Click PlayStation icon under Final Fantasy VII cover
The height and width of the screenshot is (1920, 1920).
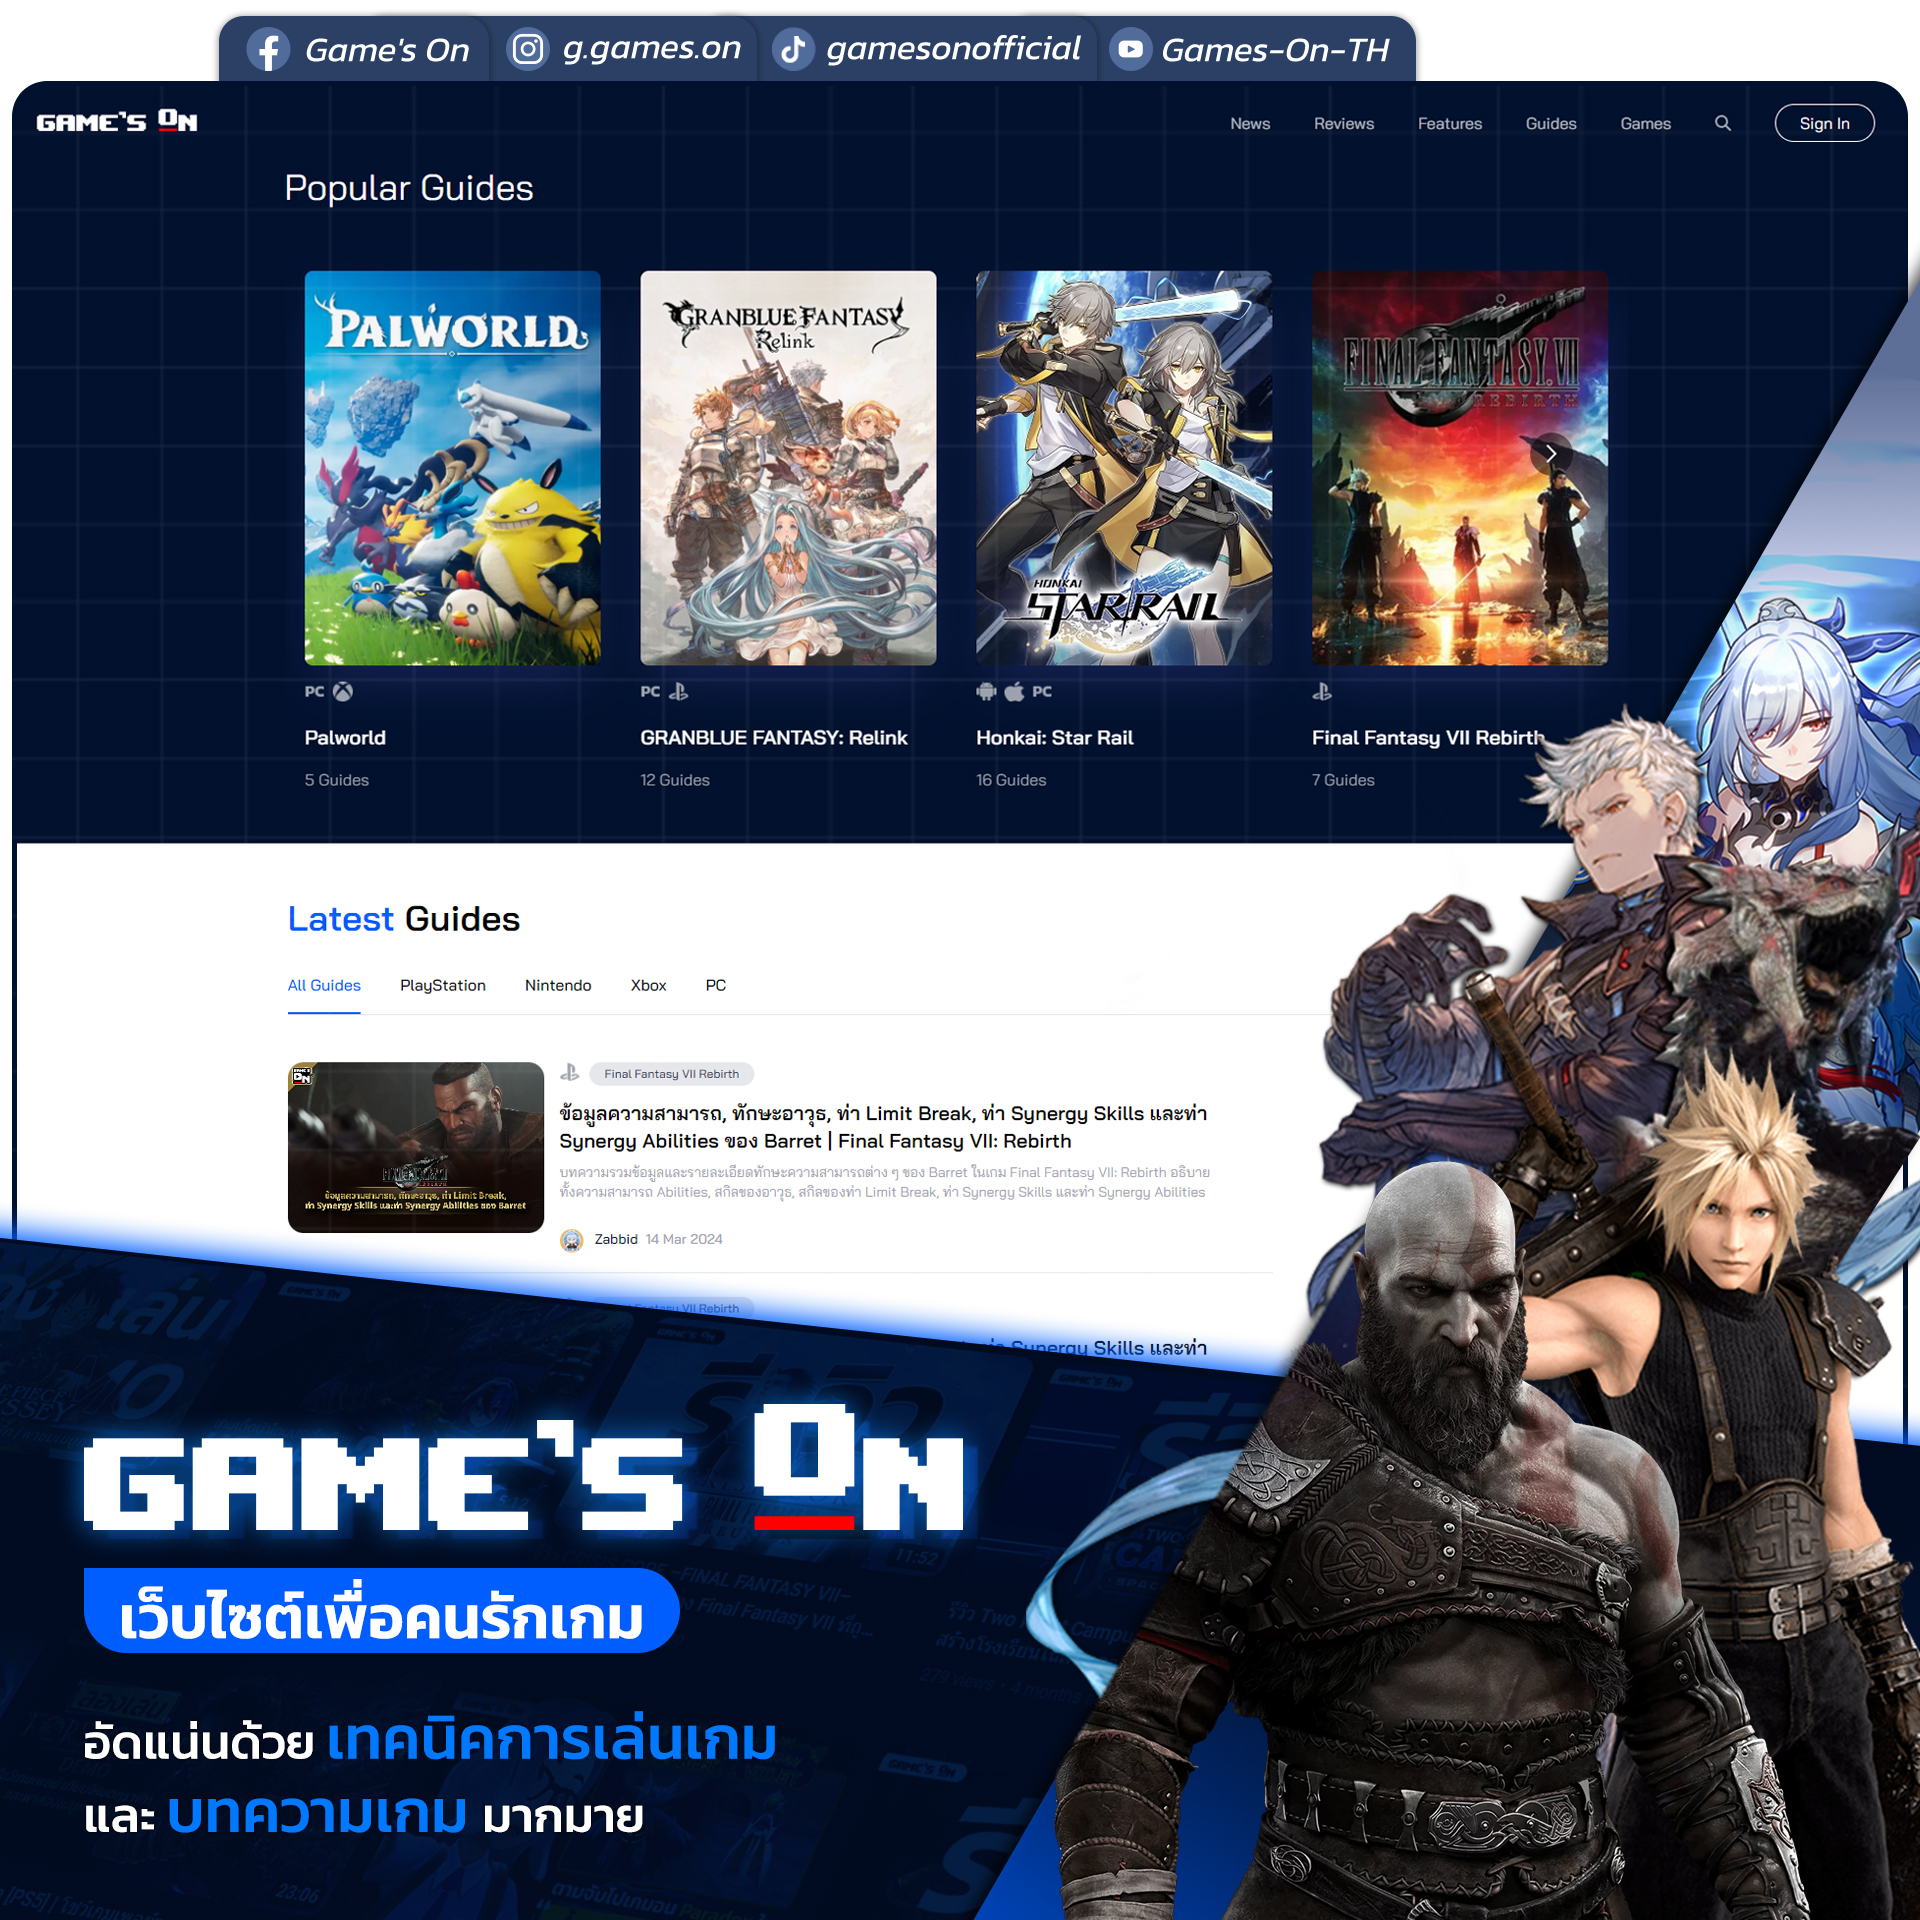pyautogui.click(x=1322, y=691)
